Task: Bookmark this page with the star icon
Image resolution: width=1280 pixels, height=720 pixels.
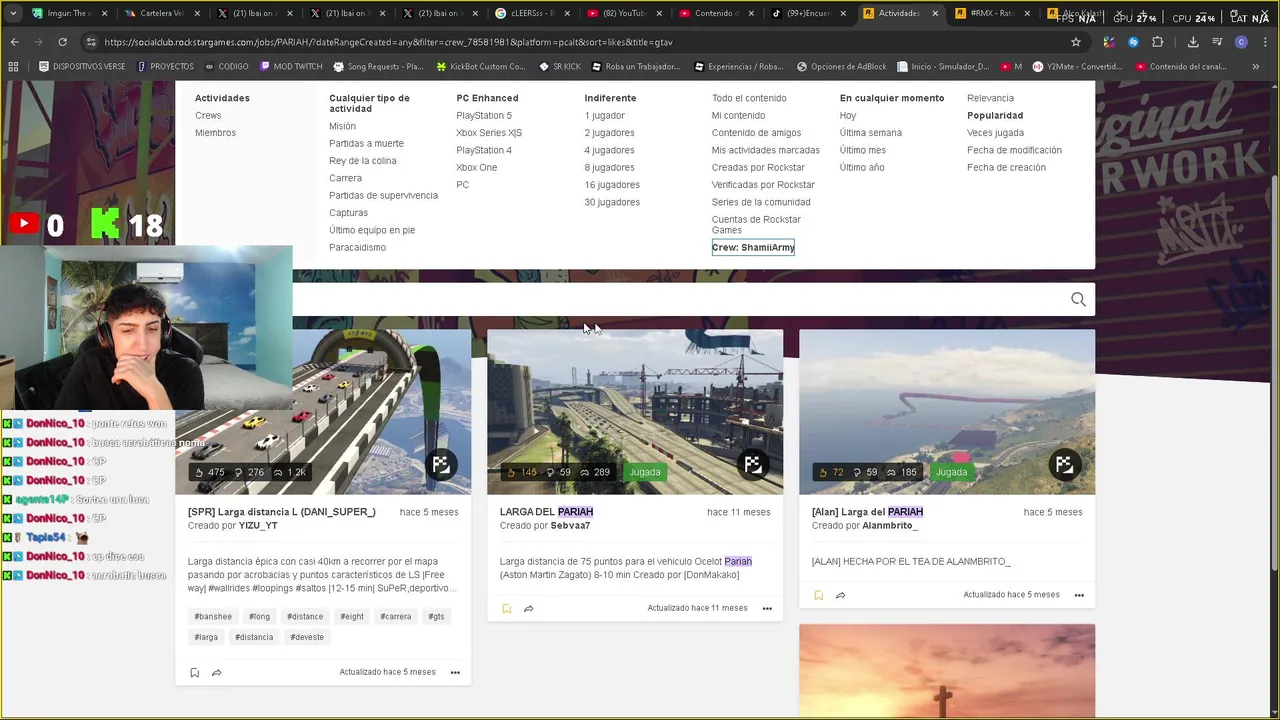Action: point(1076,42)
